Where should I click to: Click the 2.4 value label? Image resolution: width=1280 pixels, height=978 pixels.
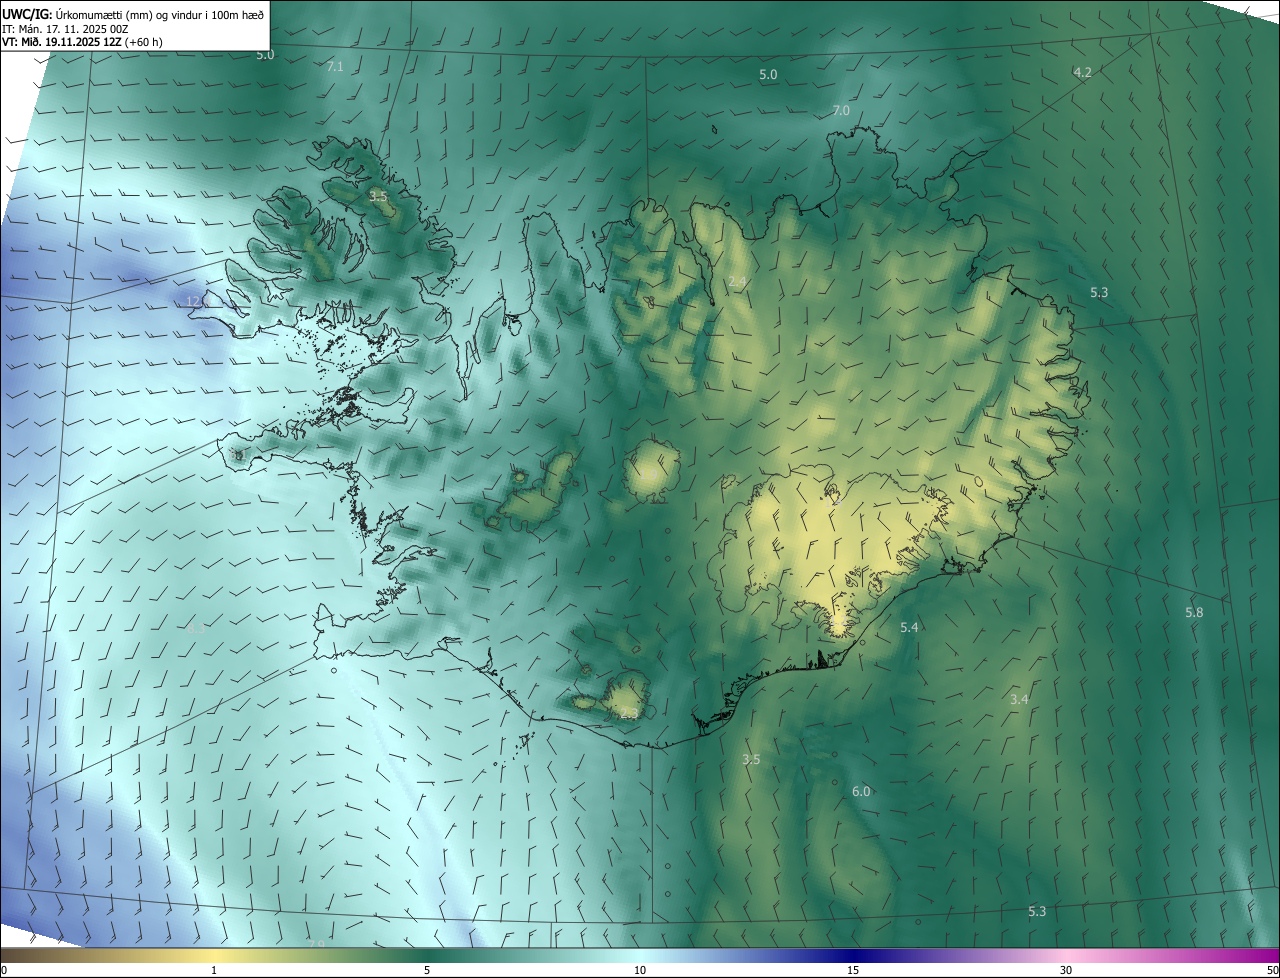(737, 282)
